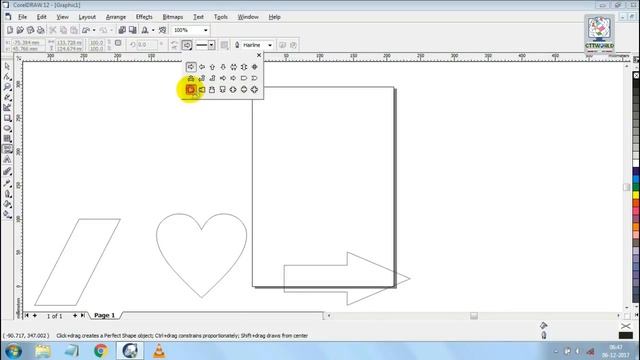Click the Export icon in toolbar

(x=133, y=30)
